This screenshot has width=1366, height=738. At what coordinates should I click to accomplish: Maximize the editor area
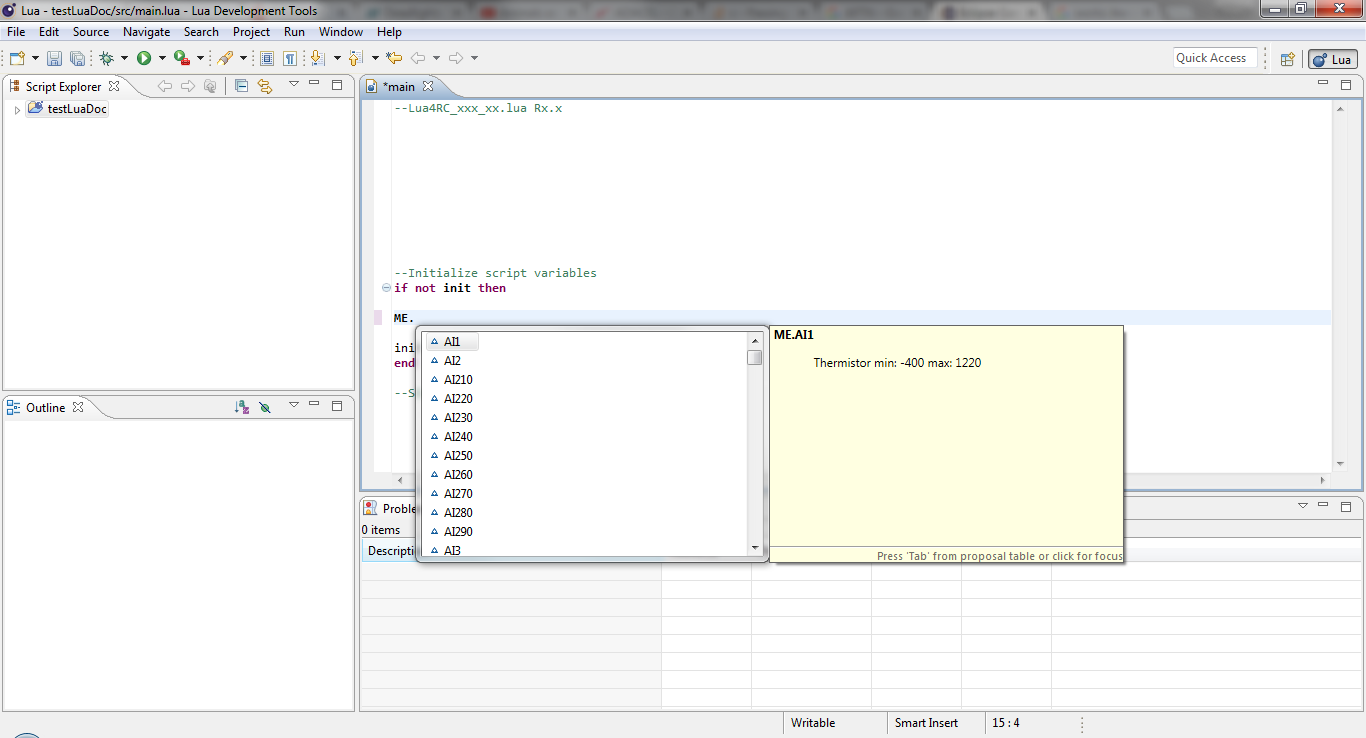(1346, 83)
